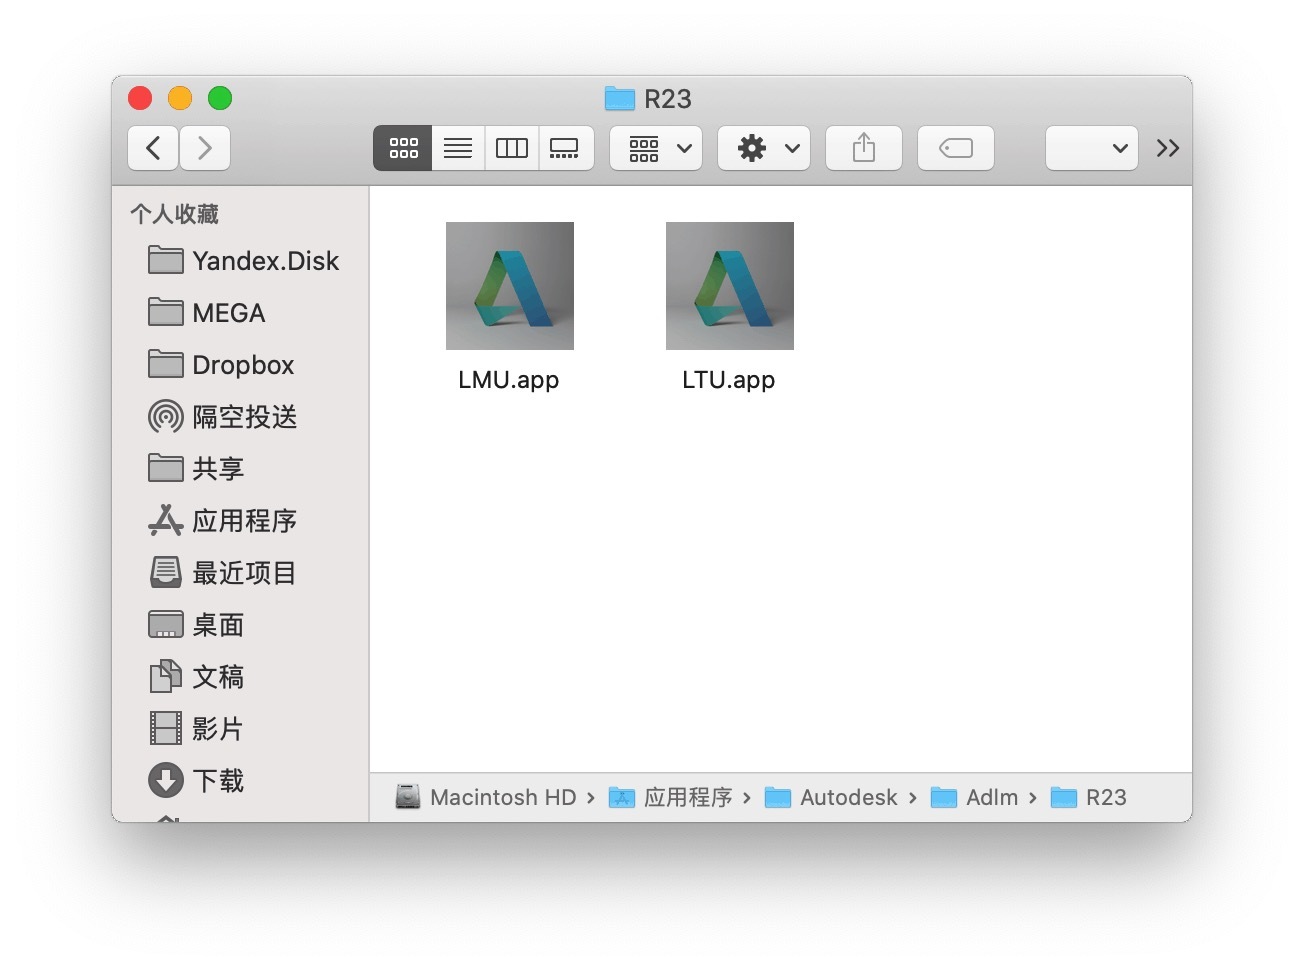
Task: Expand the hidden toolbar items chevron
Action: click(1167, 148)
